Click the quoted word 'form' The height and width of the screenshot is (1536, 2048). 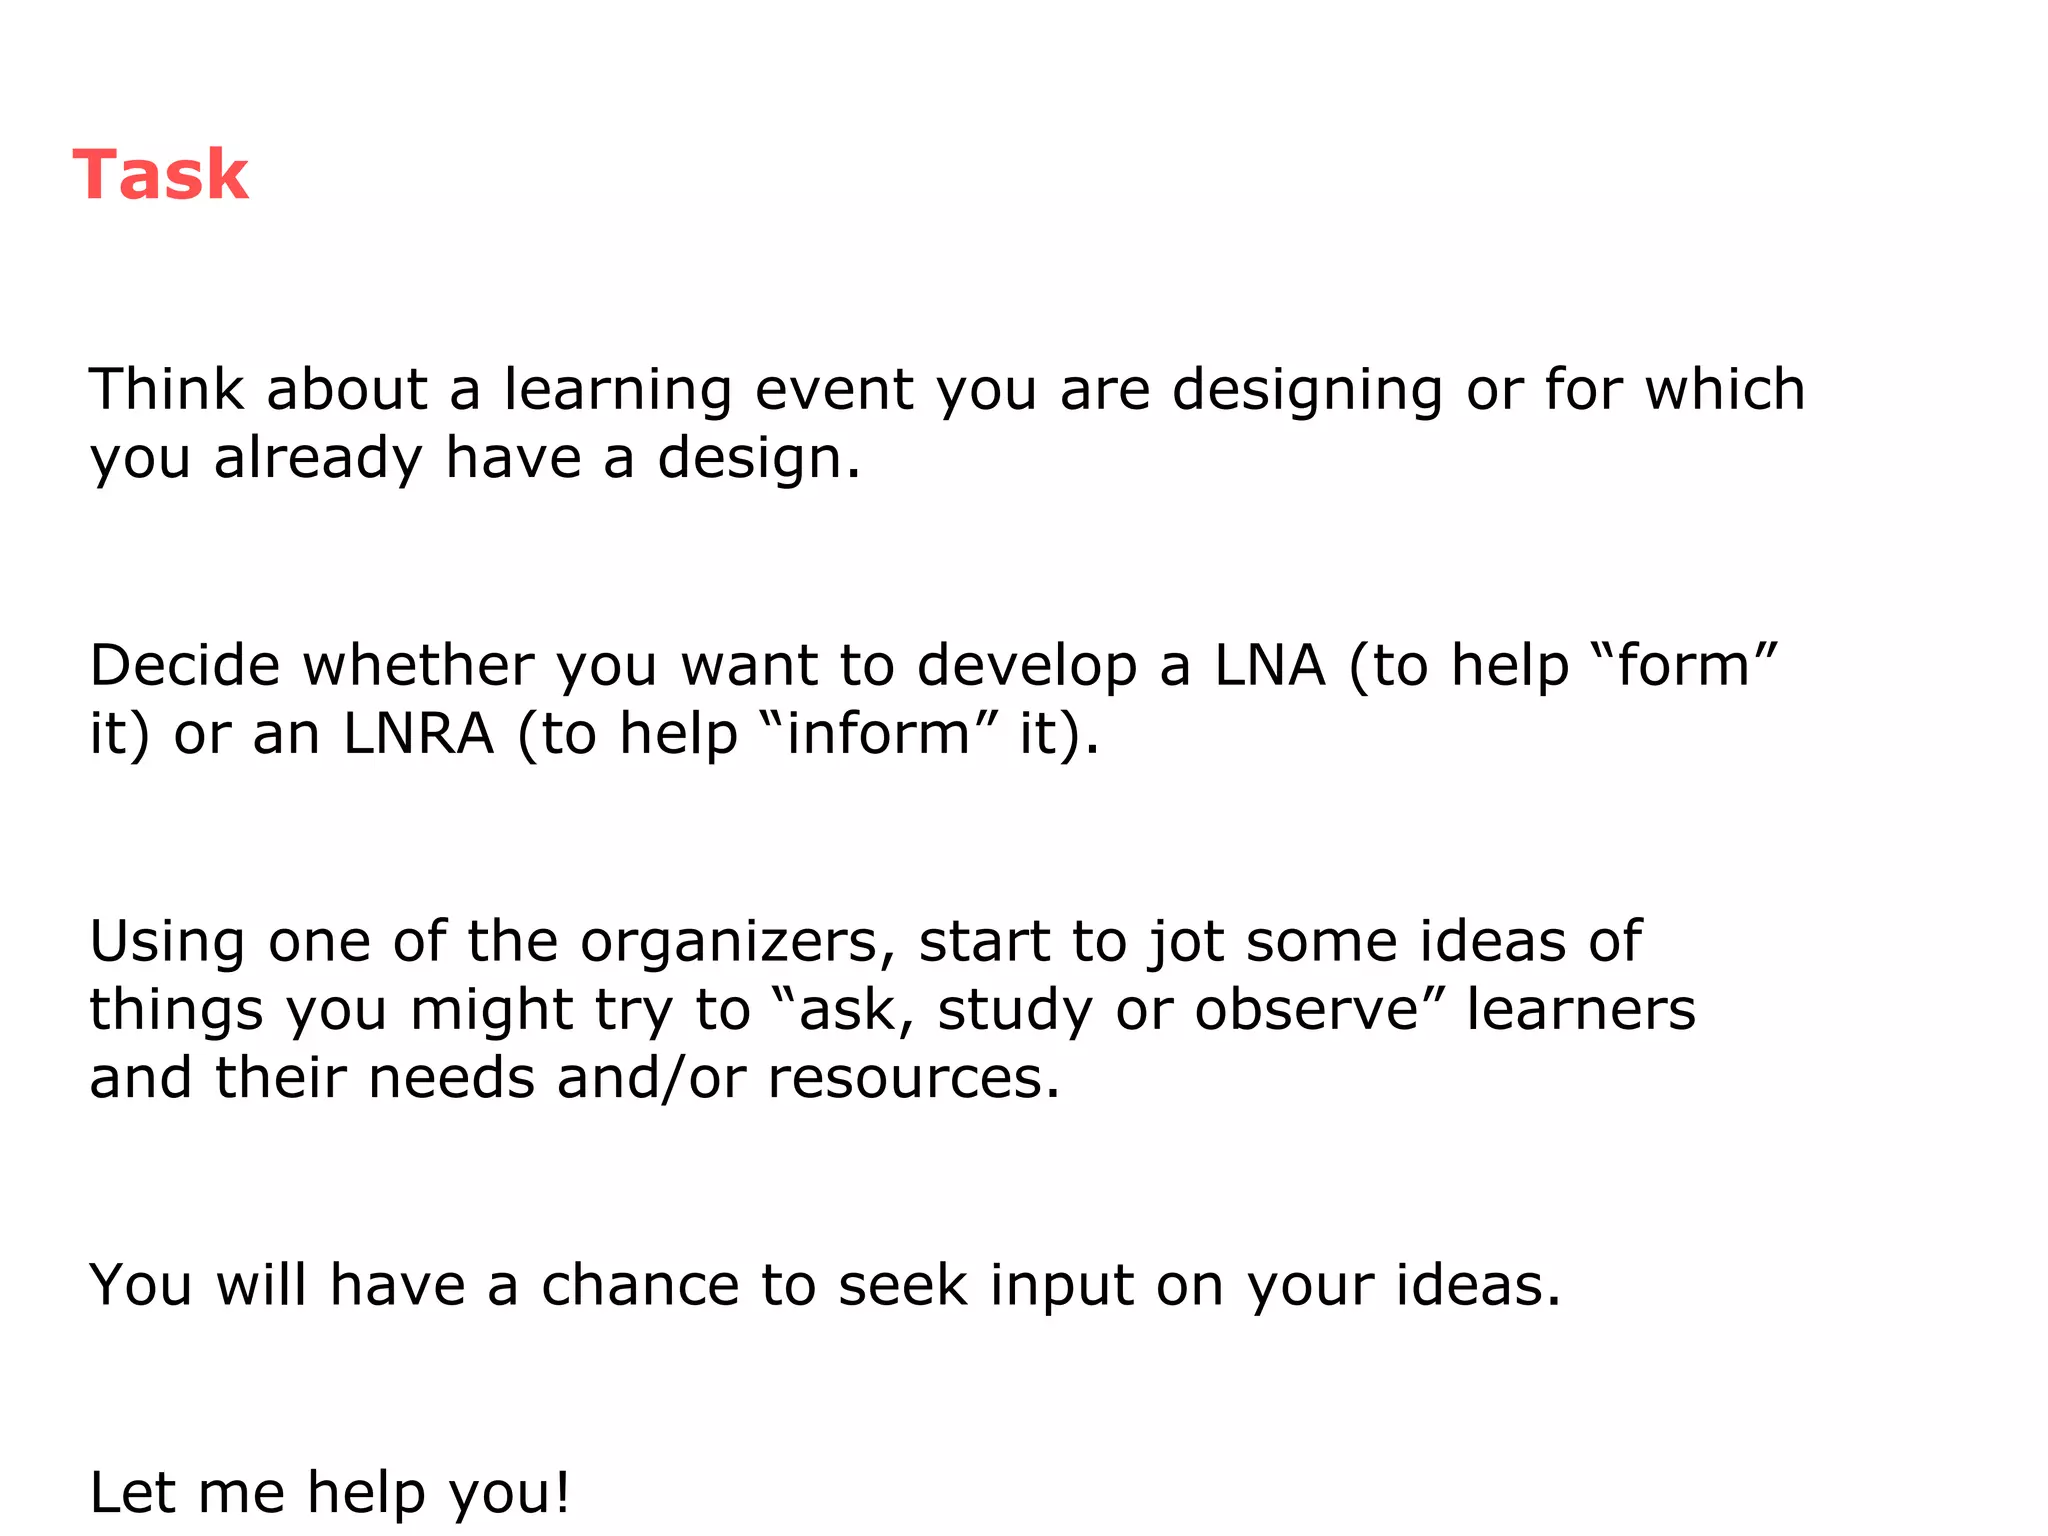coord(1683,666)
